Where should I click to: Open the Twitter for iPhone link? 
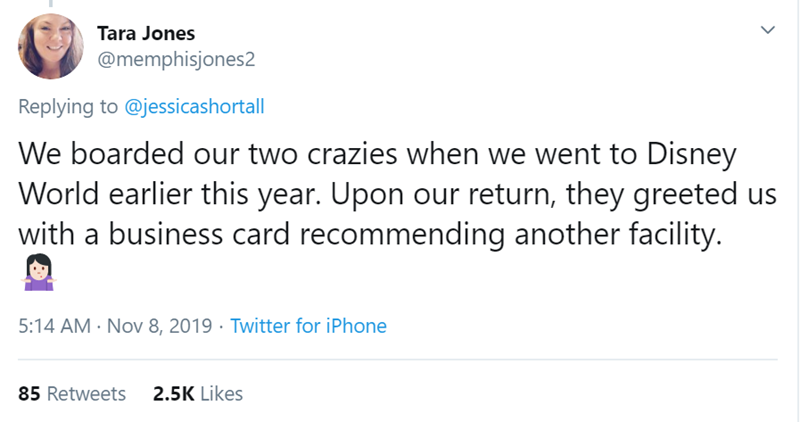pyautogui.click(x=308, y=326)
